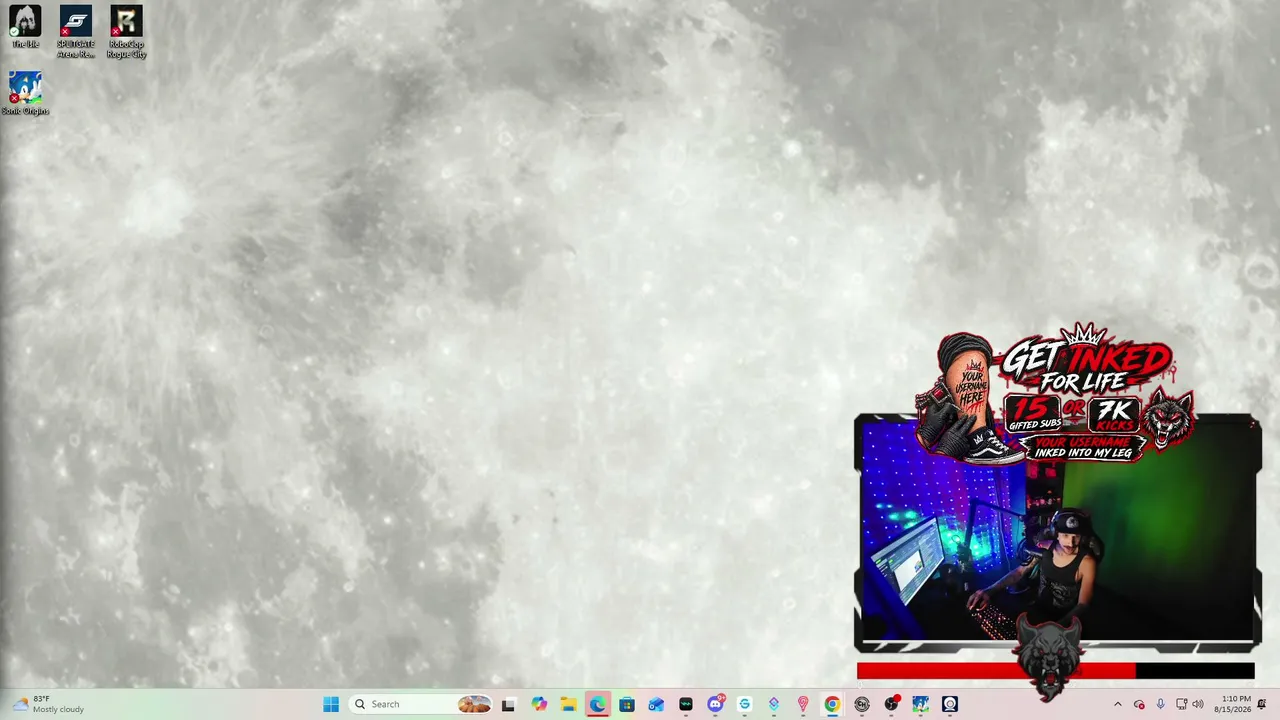Switch to the Sonic game on the taskbar
1280x720 pixels.
coord(920,704)
